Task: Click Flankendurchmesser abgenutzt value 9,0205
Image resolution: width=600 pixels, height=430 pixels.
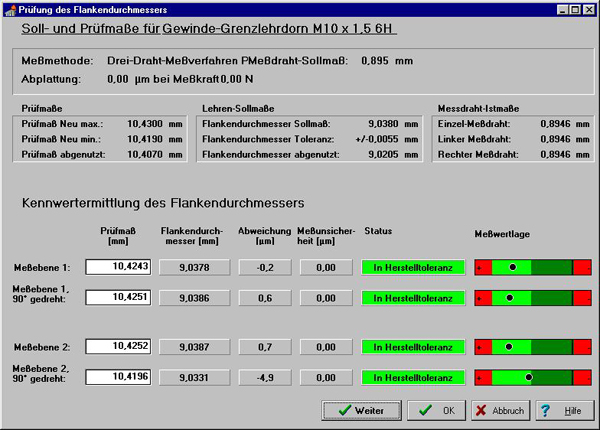Action: (383, 155)
